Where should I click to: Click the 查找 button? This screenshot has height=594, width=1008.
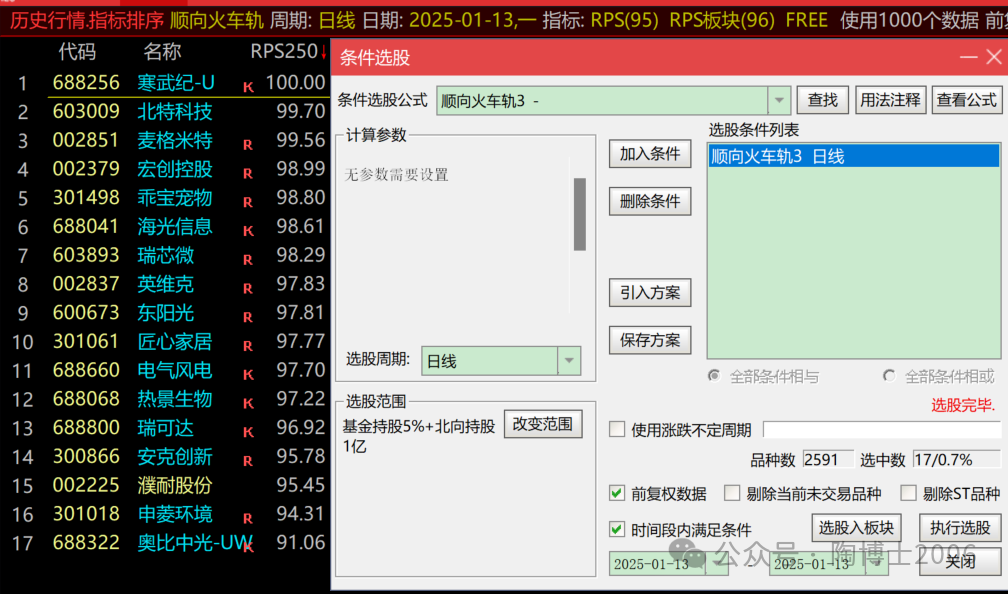[x=823, y=100]
